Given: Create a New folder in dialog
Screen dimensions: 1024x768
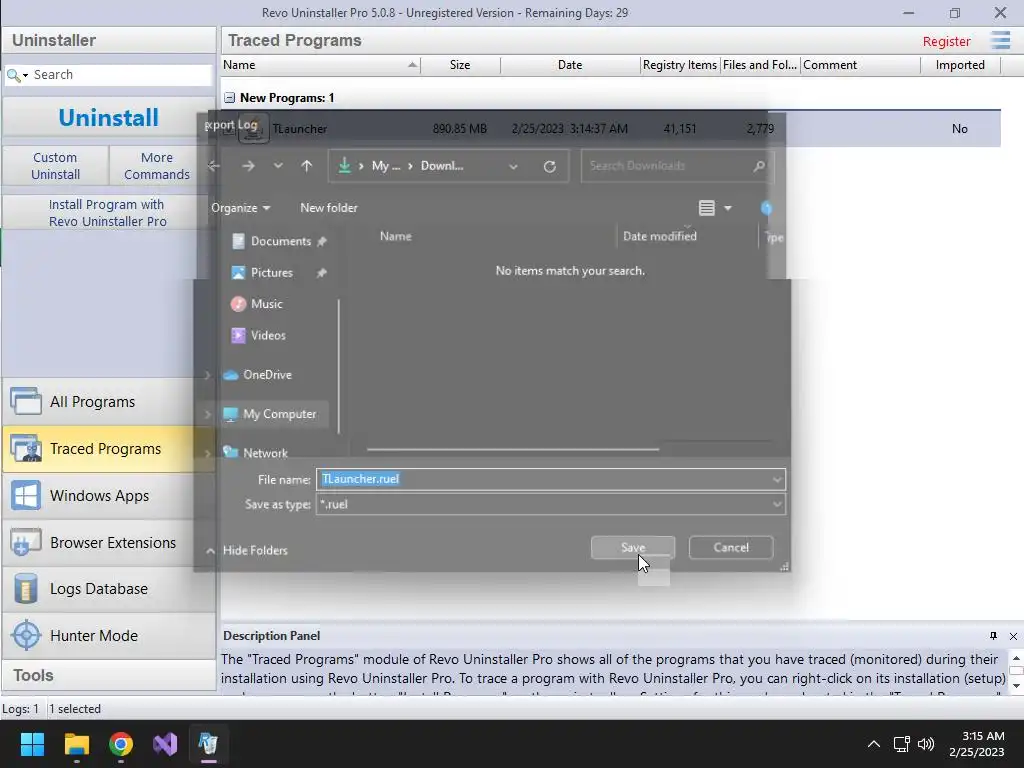Looking at the screenshot, I should click(328, 208).
